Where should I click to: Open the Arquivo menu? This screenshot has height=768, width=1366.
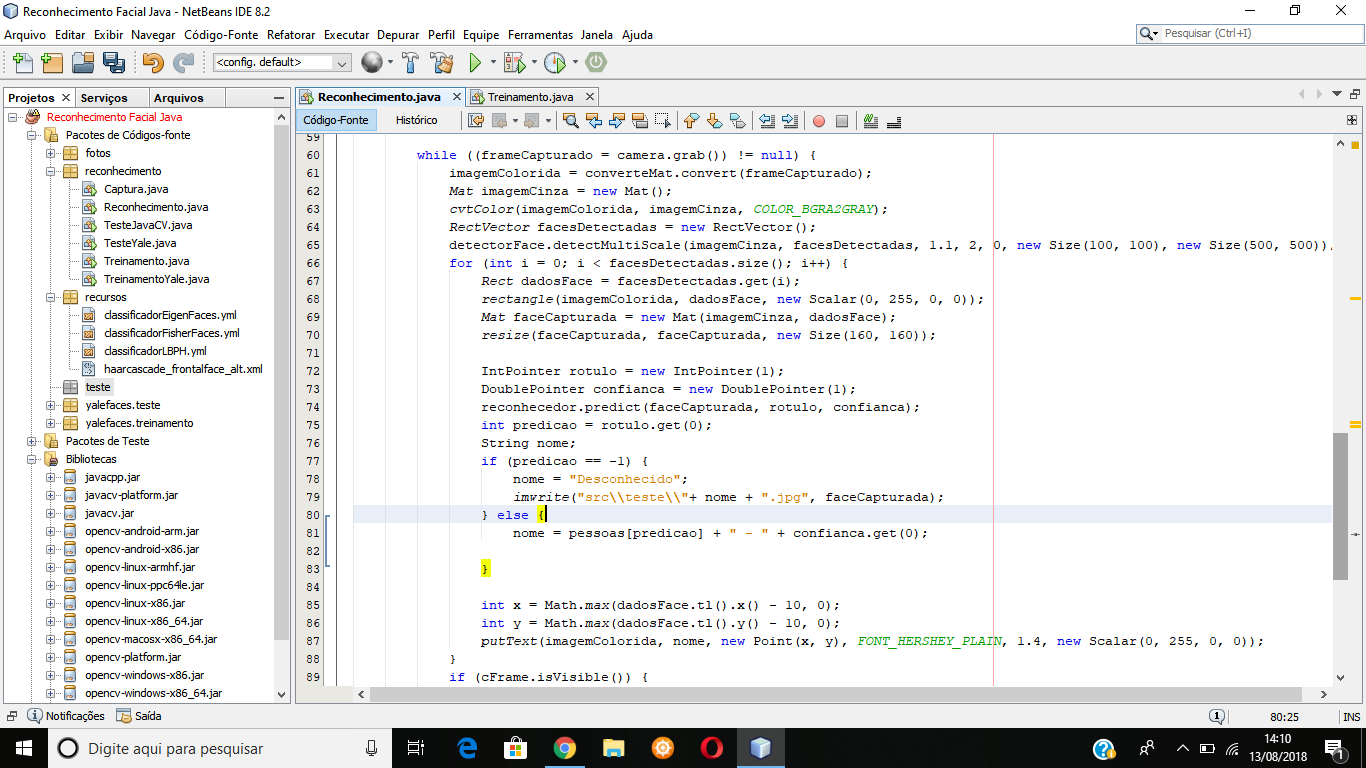click(25, 34)
